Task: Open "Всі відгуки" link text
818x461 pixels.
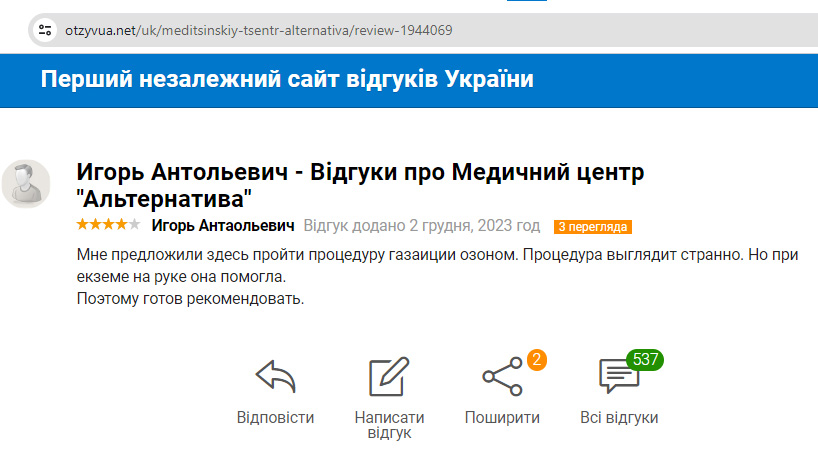Action: (x=619, y=418)
